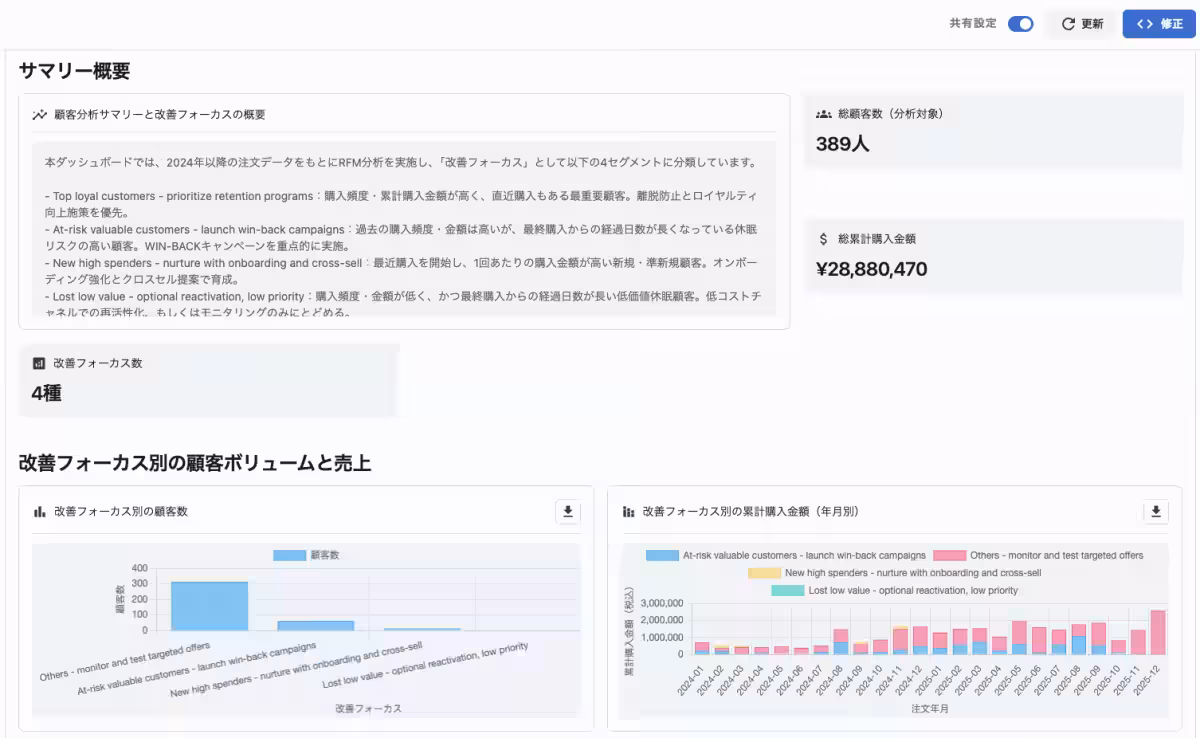Click the bar chart icon beside 改善フォーカス別の顧客数
The image size is (1200, 738).
click(40, 511)
